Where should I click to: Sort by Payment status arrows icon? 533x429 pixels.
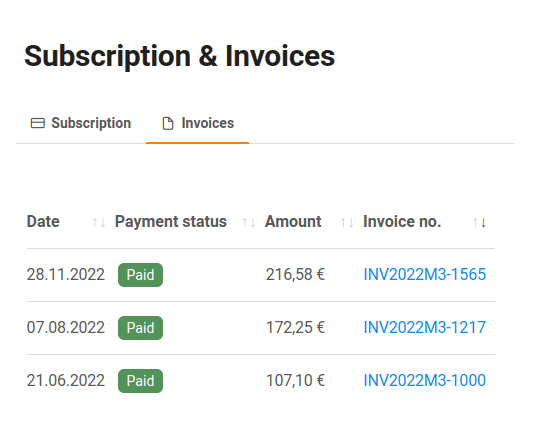(x=248, y=223)
